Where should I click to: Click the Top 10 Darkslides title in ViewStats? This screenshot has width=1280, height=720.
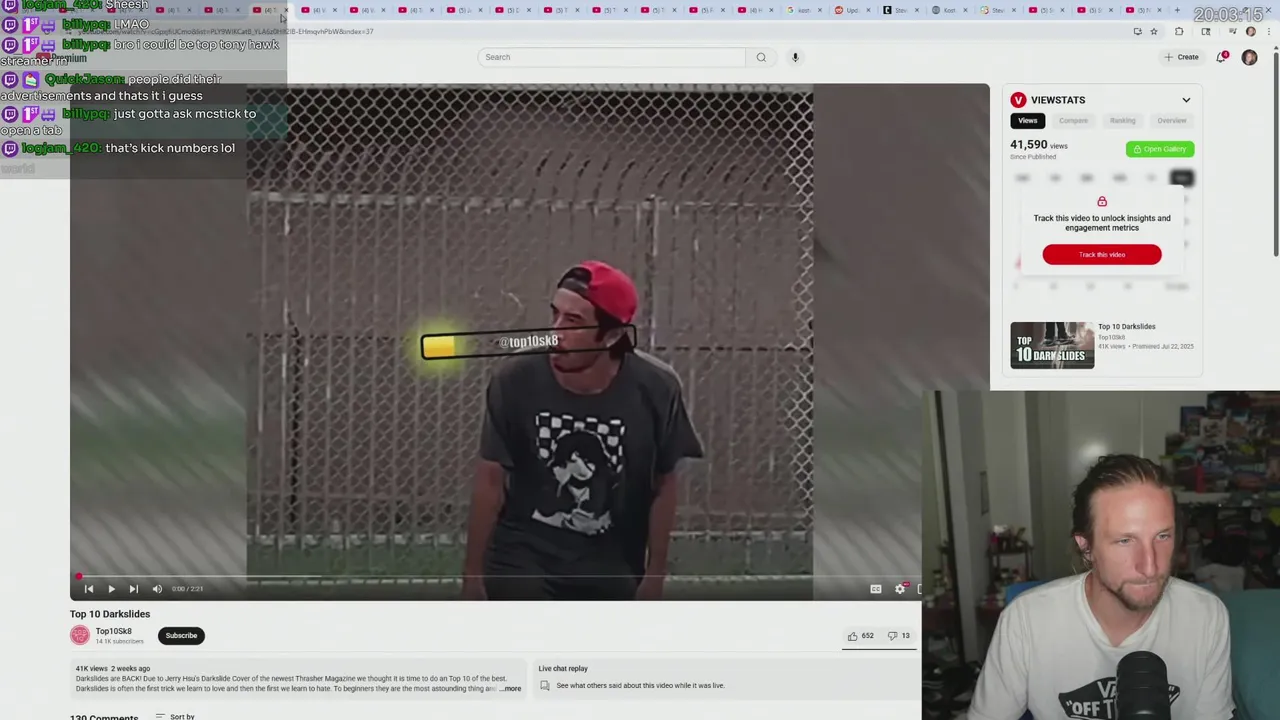click(x=1126, y=326)
